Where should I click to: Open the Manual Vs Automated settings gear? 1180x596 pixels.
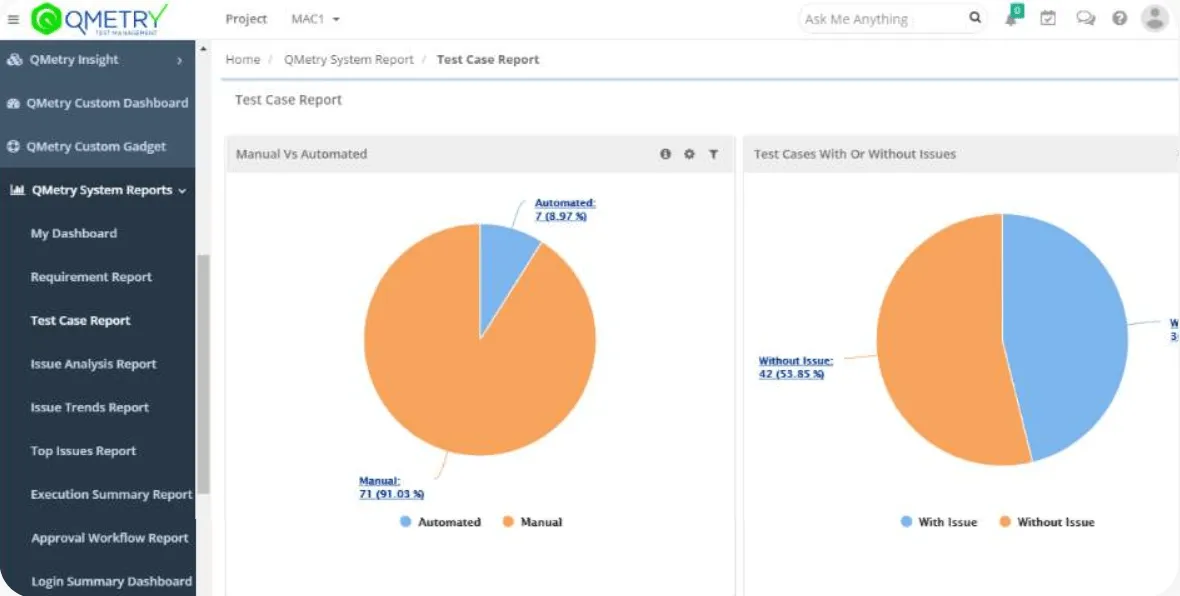(689, 154)
